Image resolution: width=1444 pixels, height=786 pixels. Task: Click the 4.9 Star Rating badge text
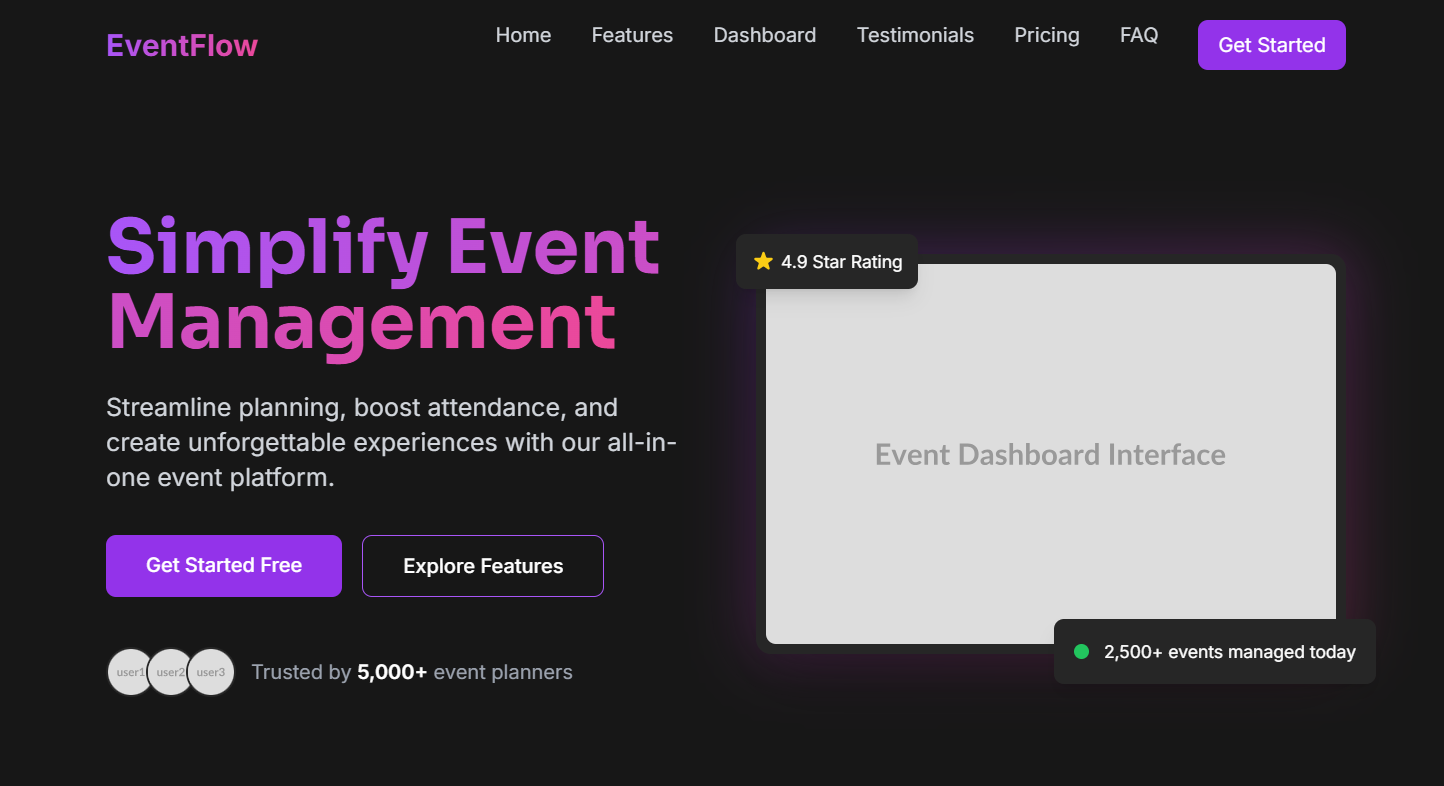pyautogui.click(x=842, y=262)
